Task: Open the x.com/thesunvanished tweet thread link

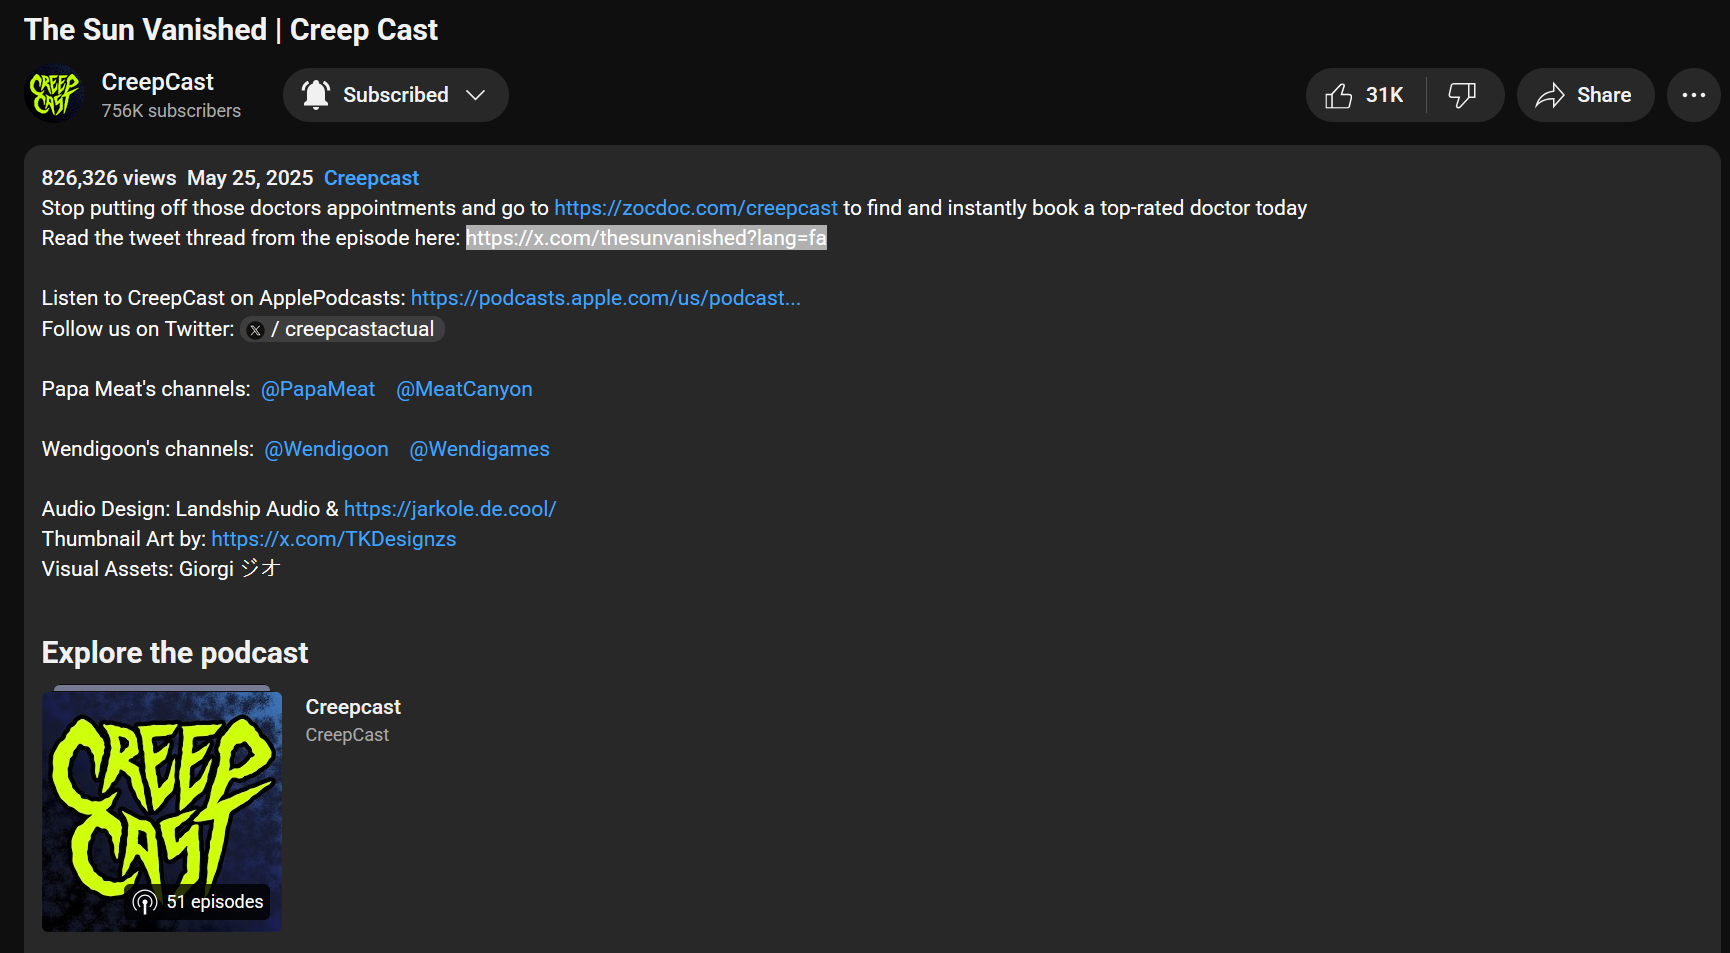Action: coord(646,238)
